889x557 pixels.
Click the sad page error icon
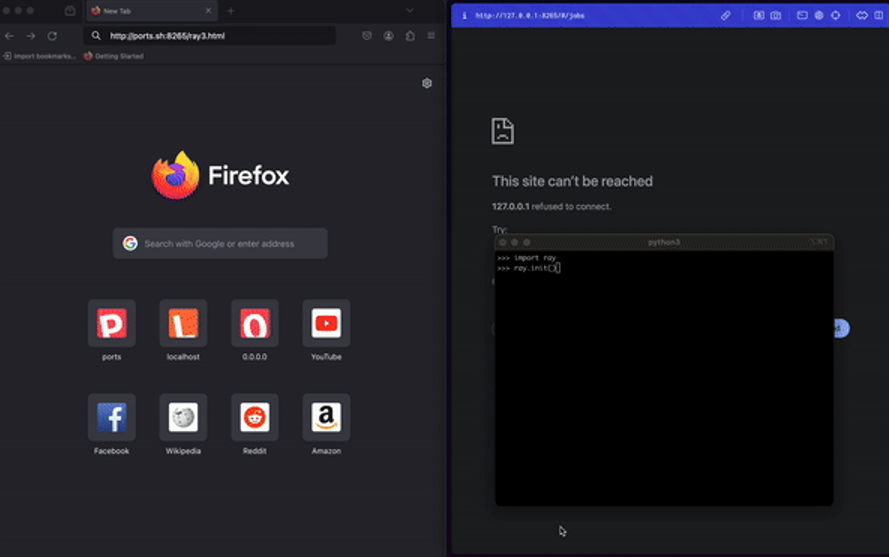(502, 131)
